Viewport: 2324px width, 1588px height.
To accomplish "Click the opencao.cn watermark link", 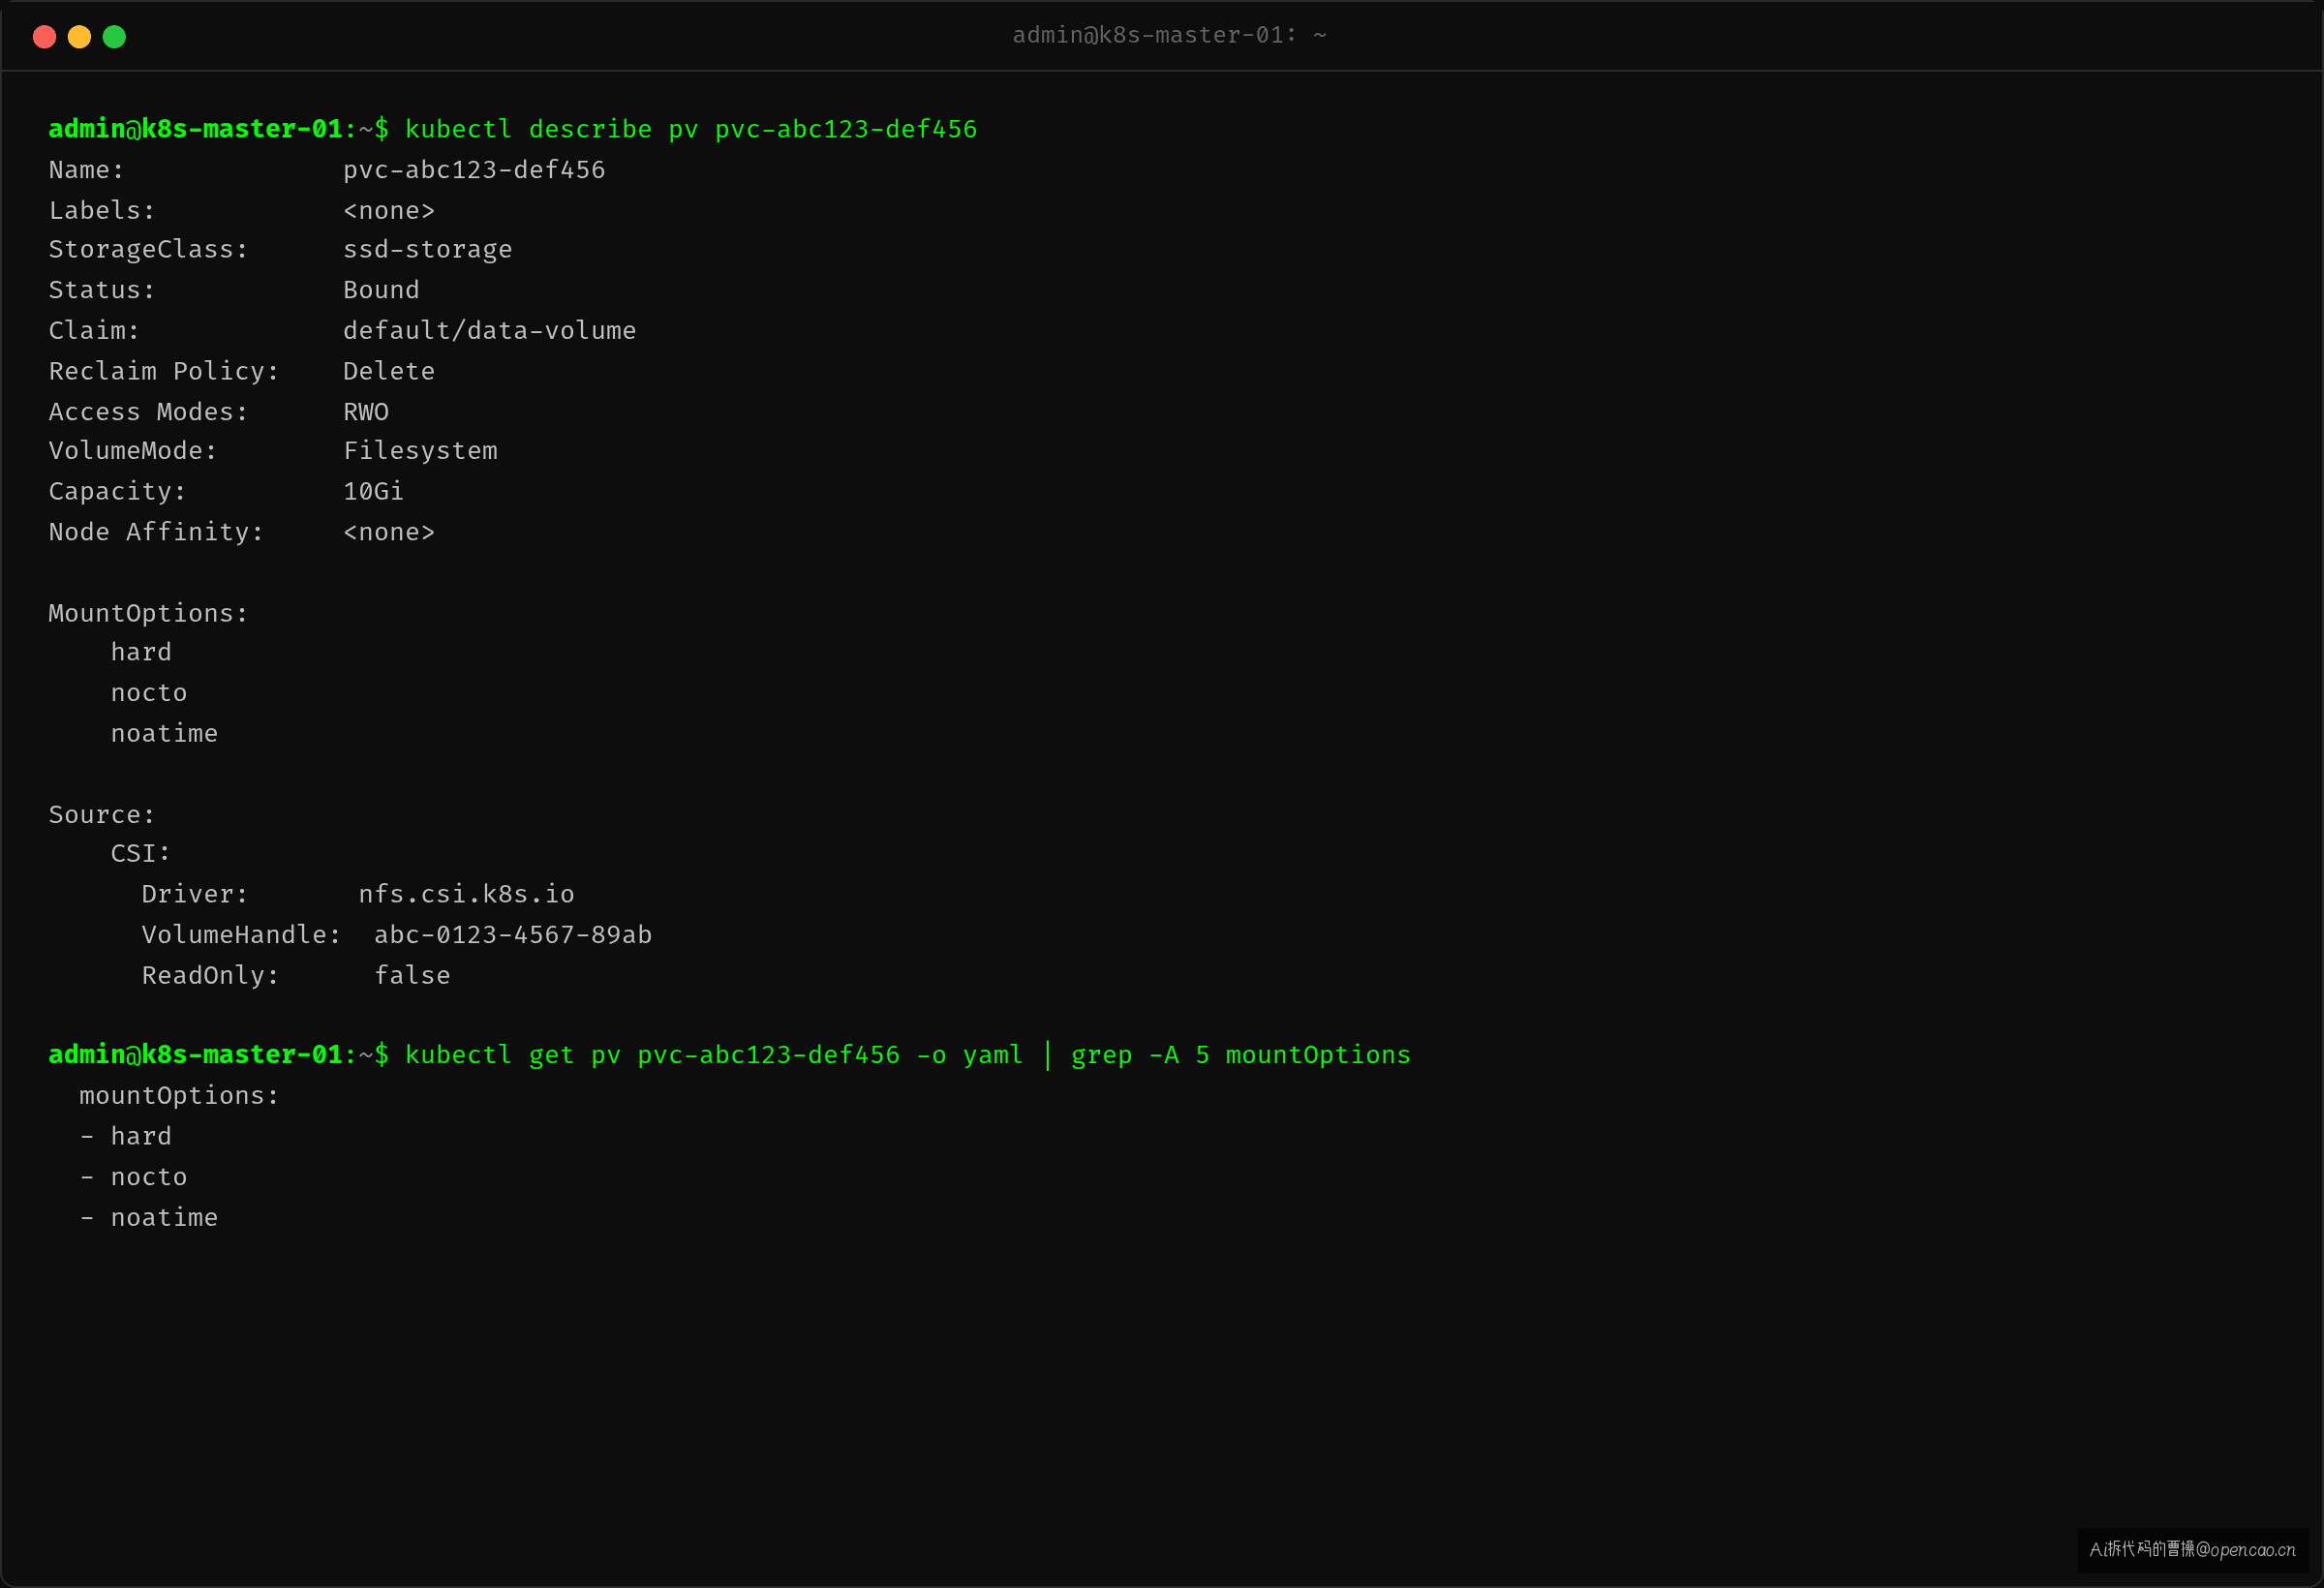I will click(2192, 1550).
